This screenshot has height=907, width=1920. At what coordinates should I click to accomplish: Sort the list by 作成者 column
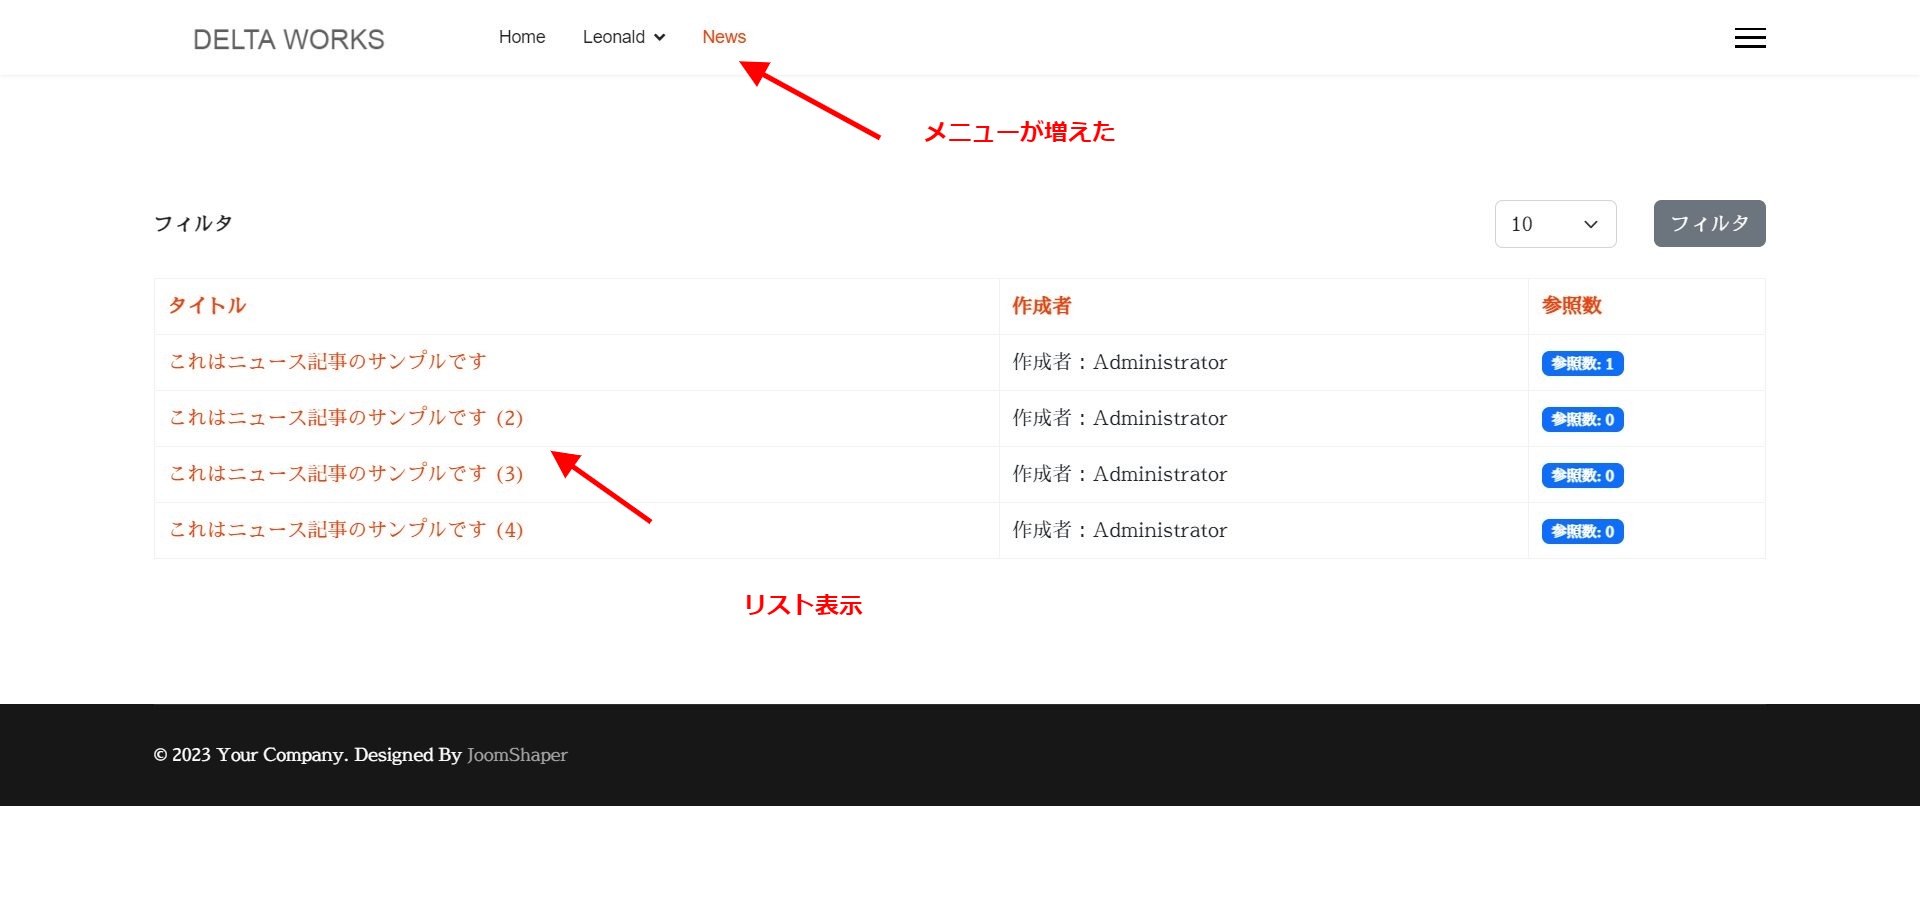click(1040, 306)
